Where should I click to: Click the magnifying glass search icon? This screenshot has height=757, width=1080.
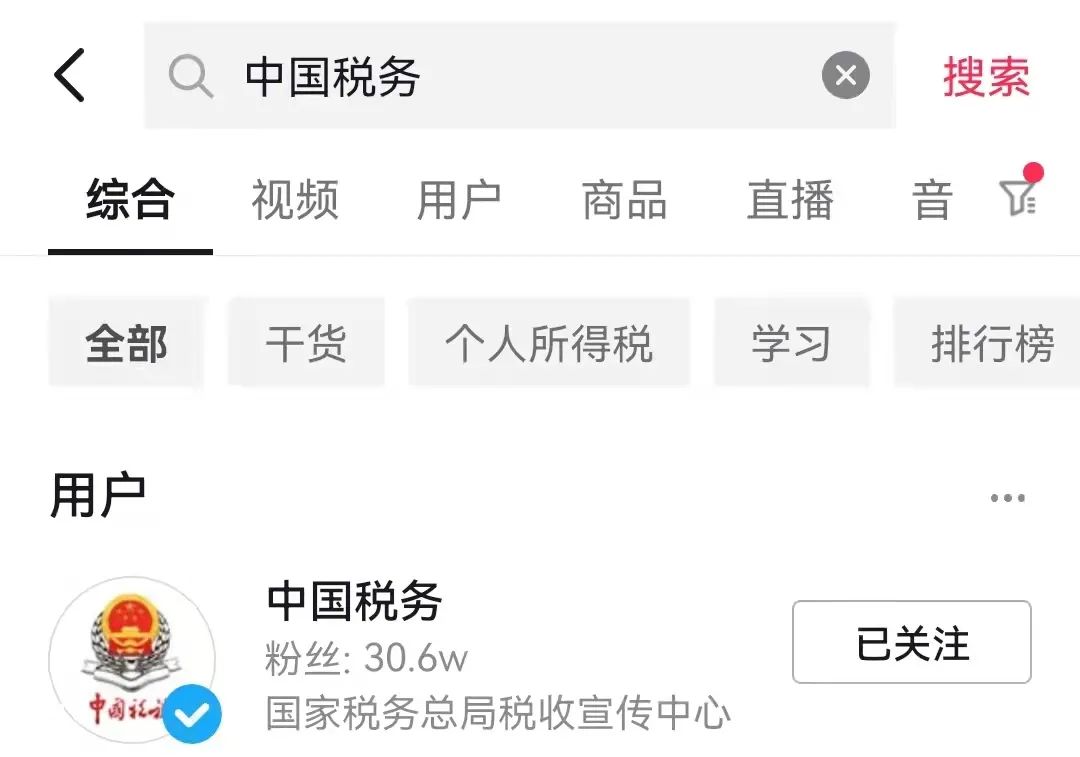(x=190, y=76)
